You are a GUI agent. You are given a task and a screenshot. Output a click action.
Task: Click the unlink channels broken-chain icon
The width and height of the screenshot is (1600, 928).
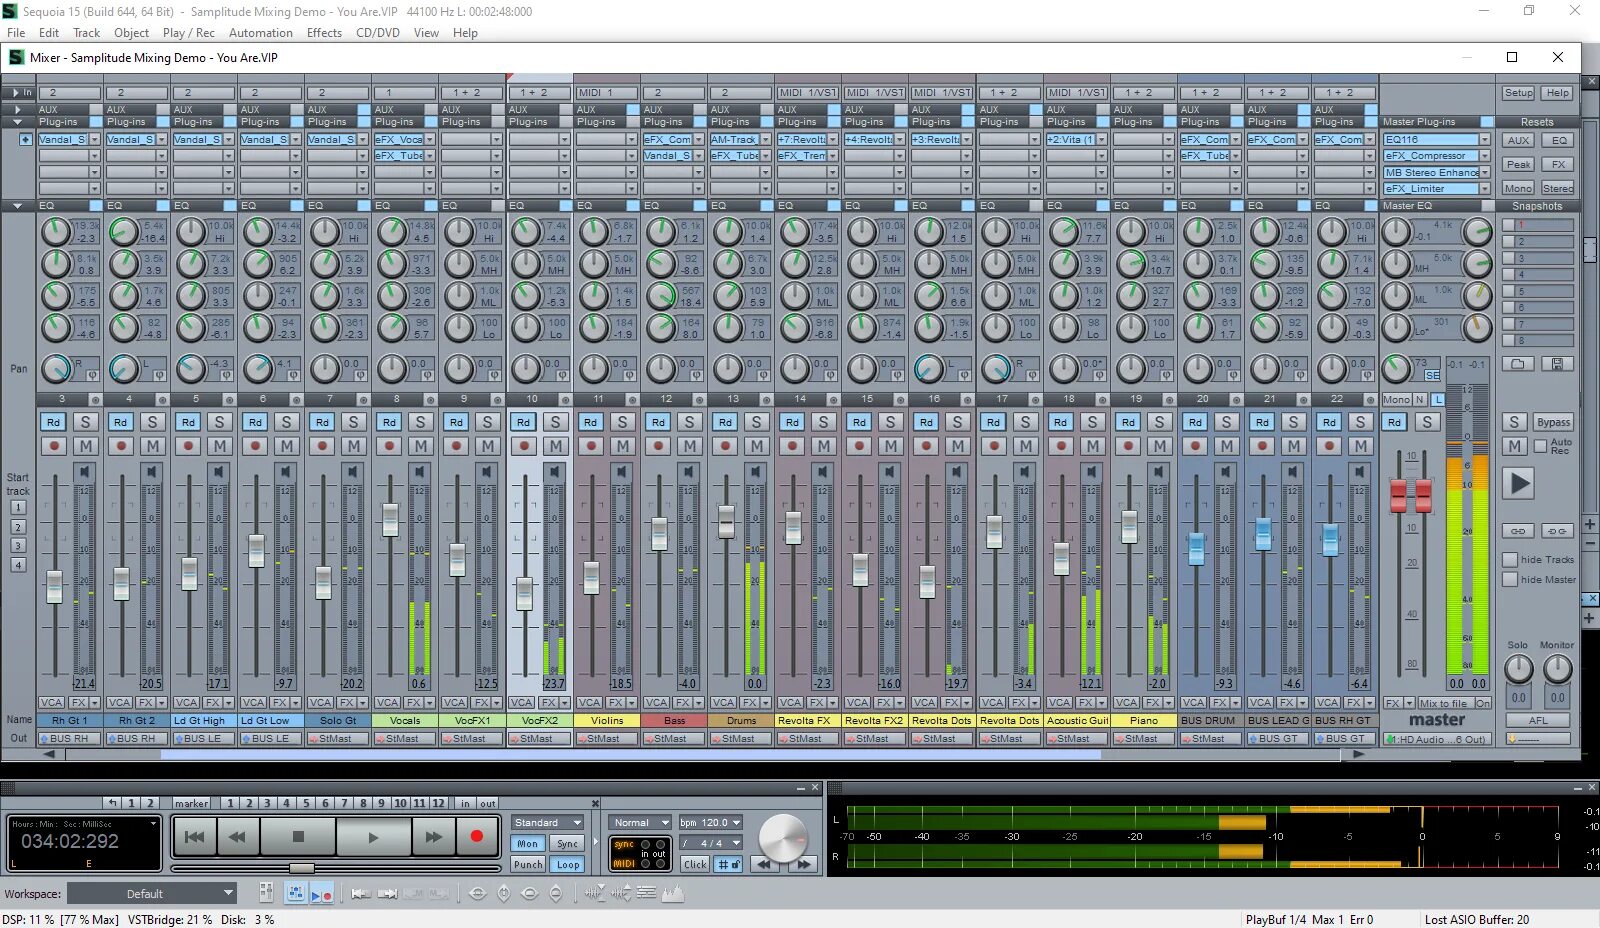tap(1557, 531)
